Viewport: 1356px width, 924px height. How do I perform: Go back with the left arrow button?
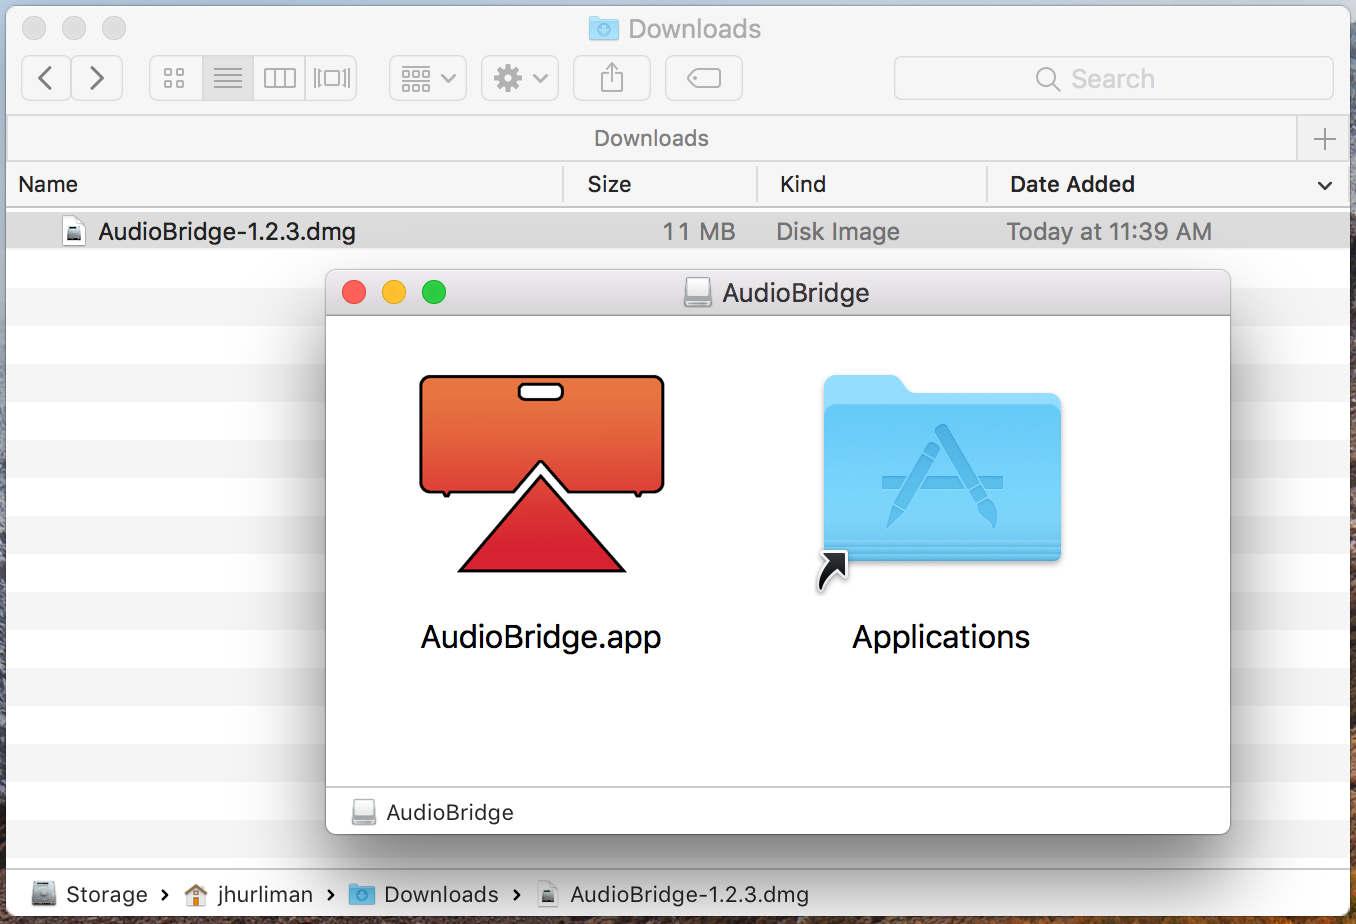pyautogui.click(x=46, y=78)
